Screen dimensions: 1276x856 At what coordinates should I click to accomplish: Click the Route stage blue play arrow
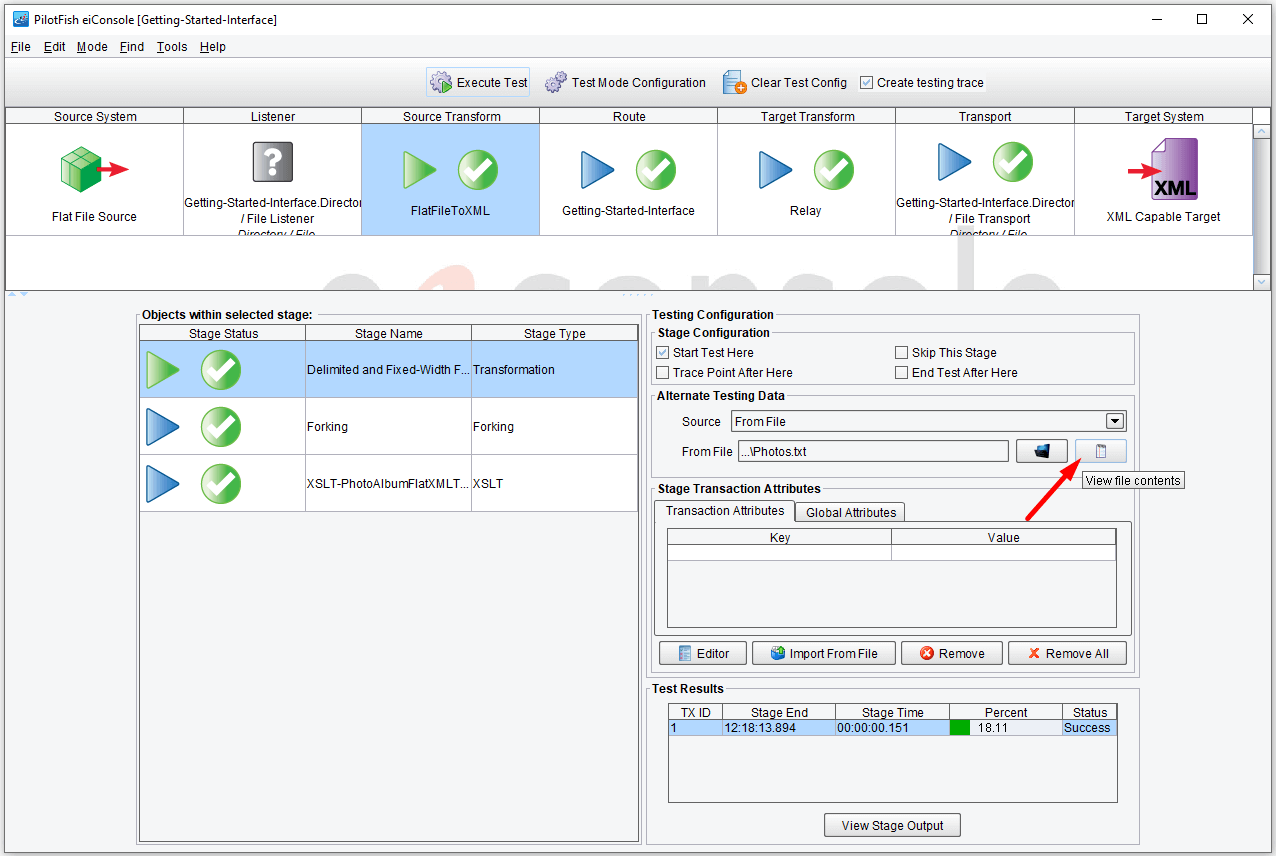tap(598, 170)
